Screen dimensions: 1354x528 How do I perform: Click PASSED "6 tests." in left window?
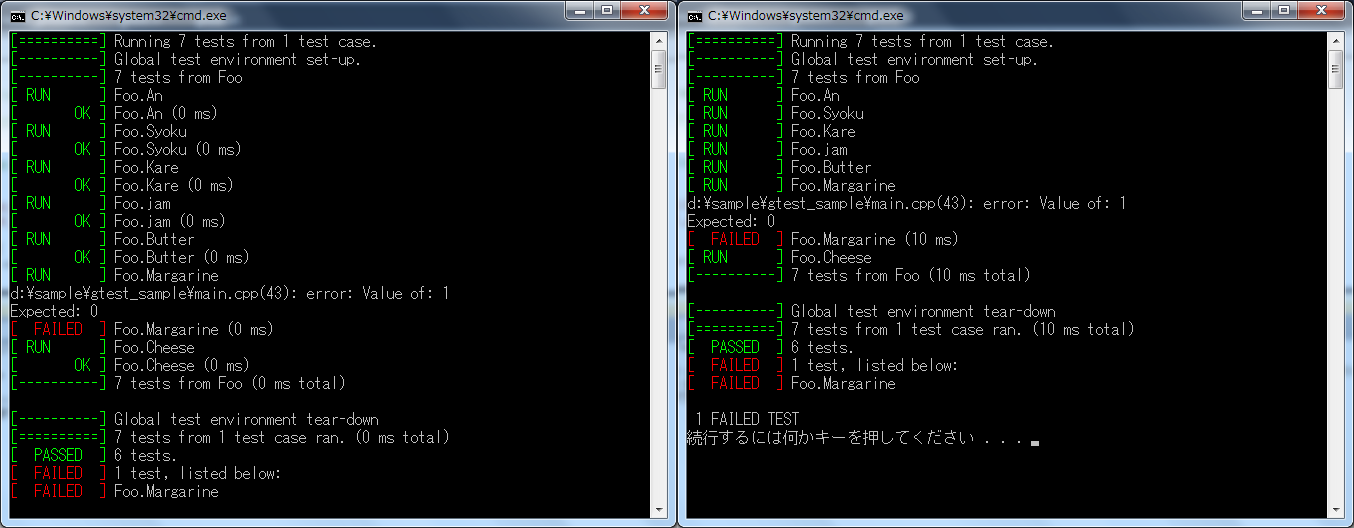(94, 455)
